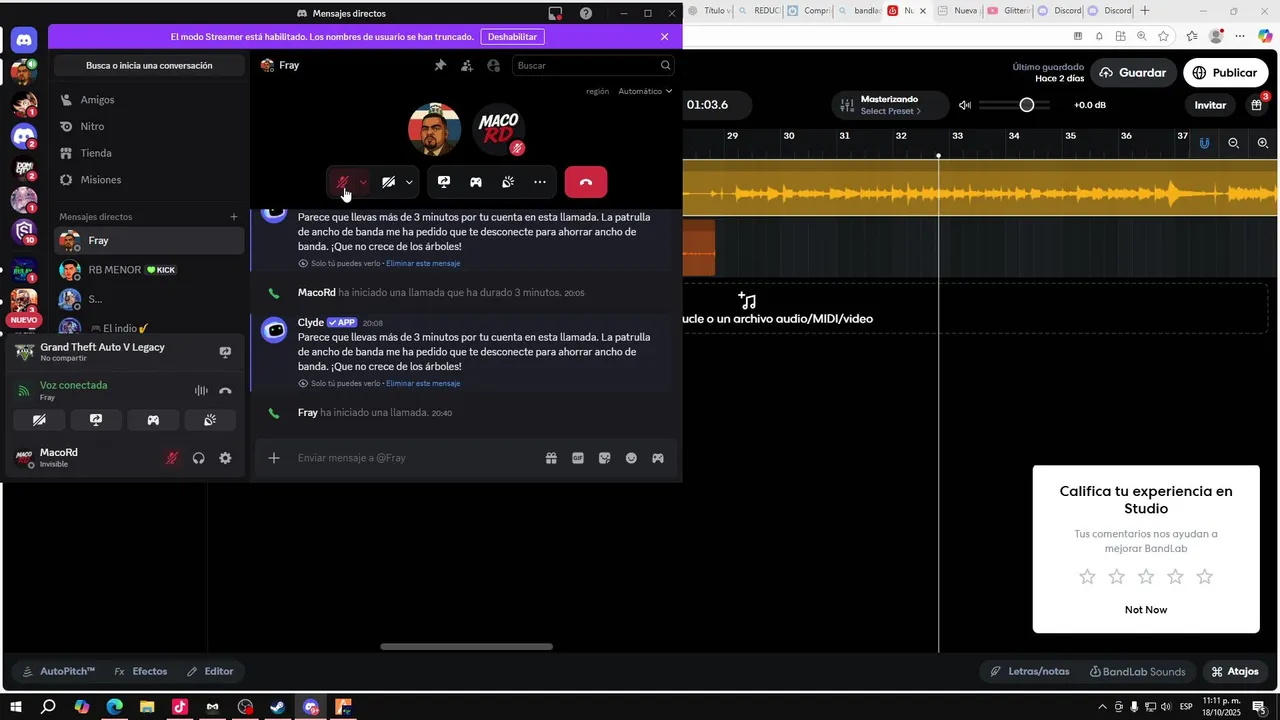Open BandLab Sounds tab
The width and height of the screenshot is (1280, 720).
(1137, 671)
